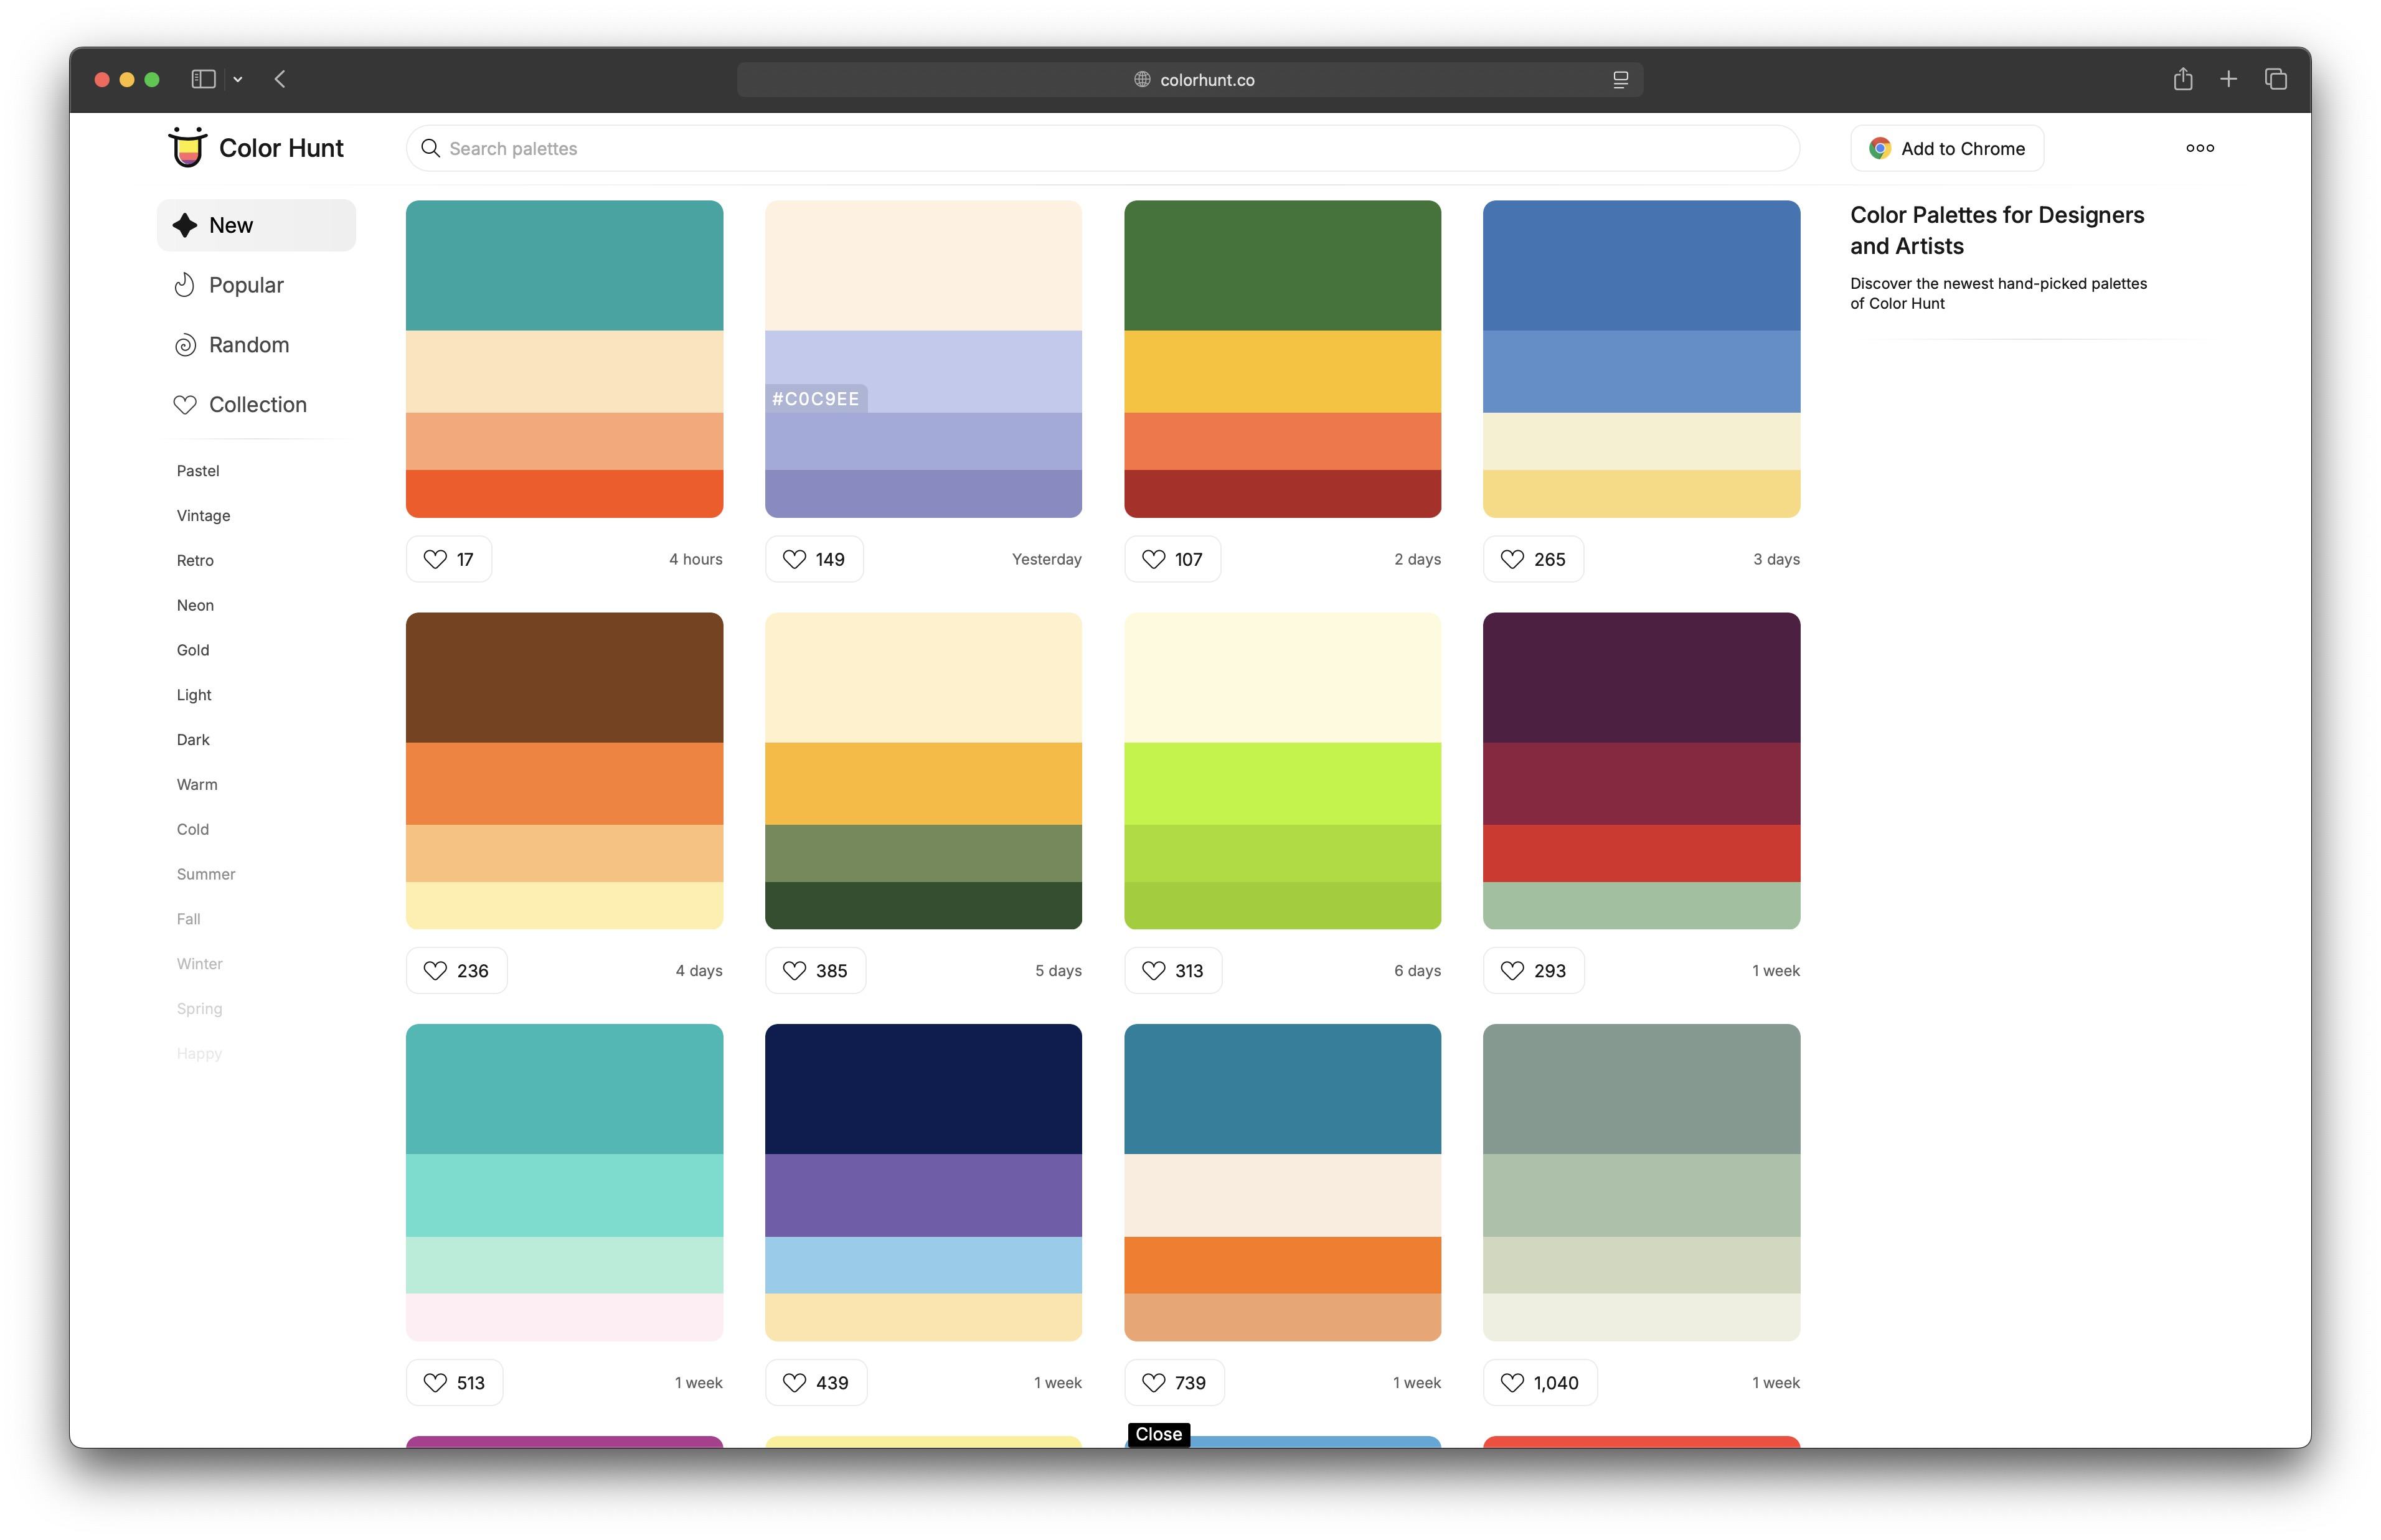
Task: Click the reader view icon in address bar
Action: pos(1620,80)
